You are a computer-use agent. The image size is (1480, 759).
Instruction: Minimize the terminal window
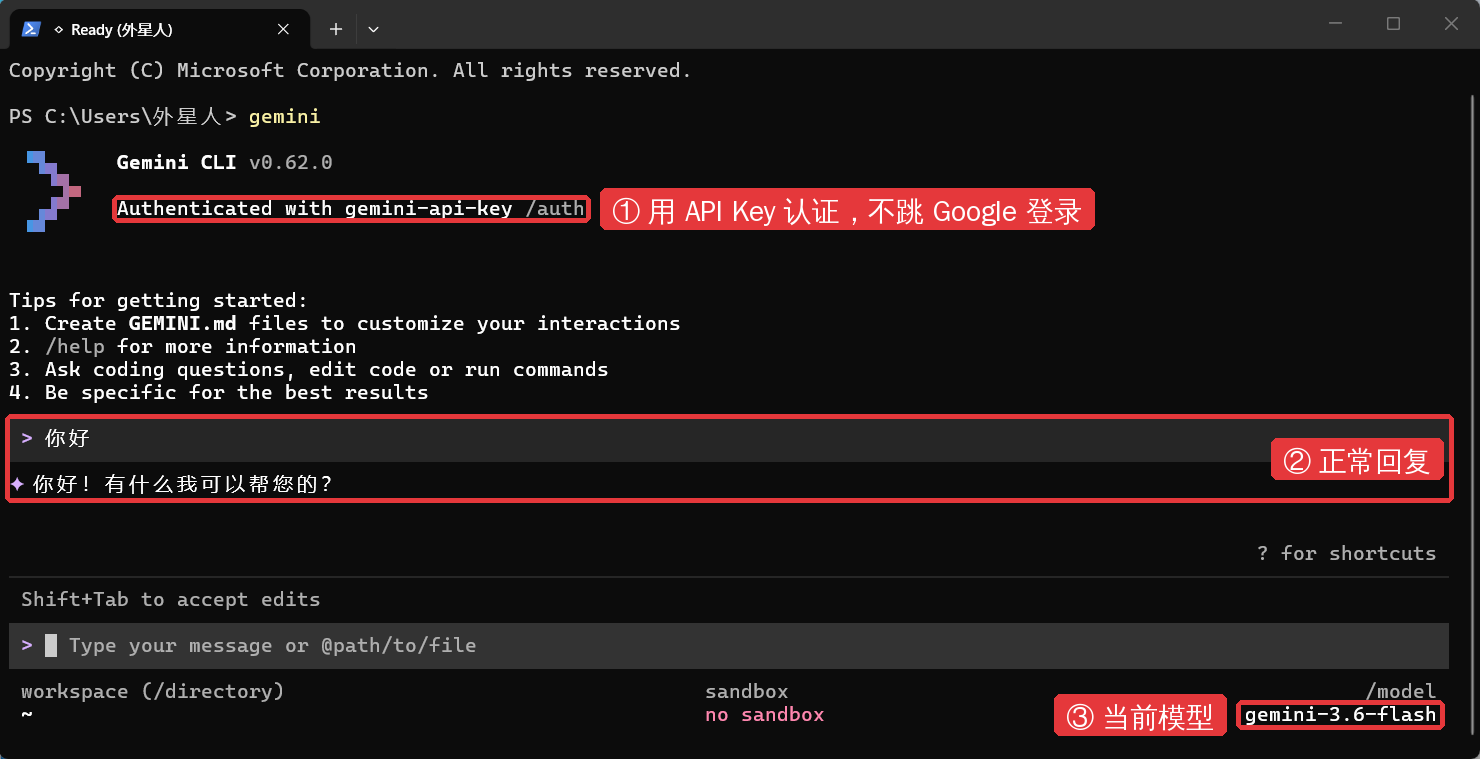tap(1335, 24)
